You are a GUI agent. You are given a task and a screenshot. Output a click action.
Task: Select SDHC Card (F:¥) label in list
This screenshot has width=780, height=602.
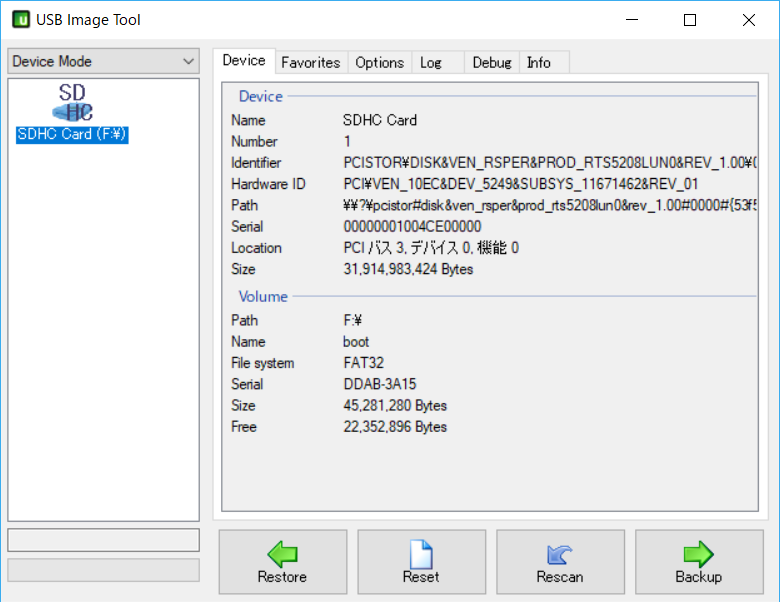(x=72, y=134)
